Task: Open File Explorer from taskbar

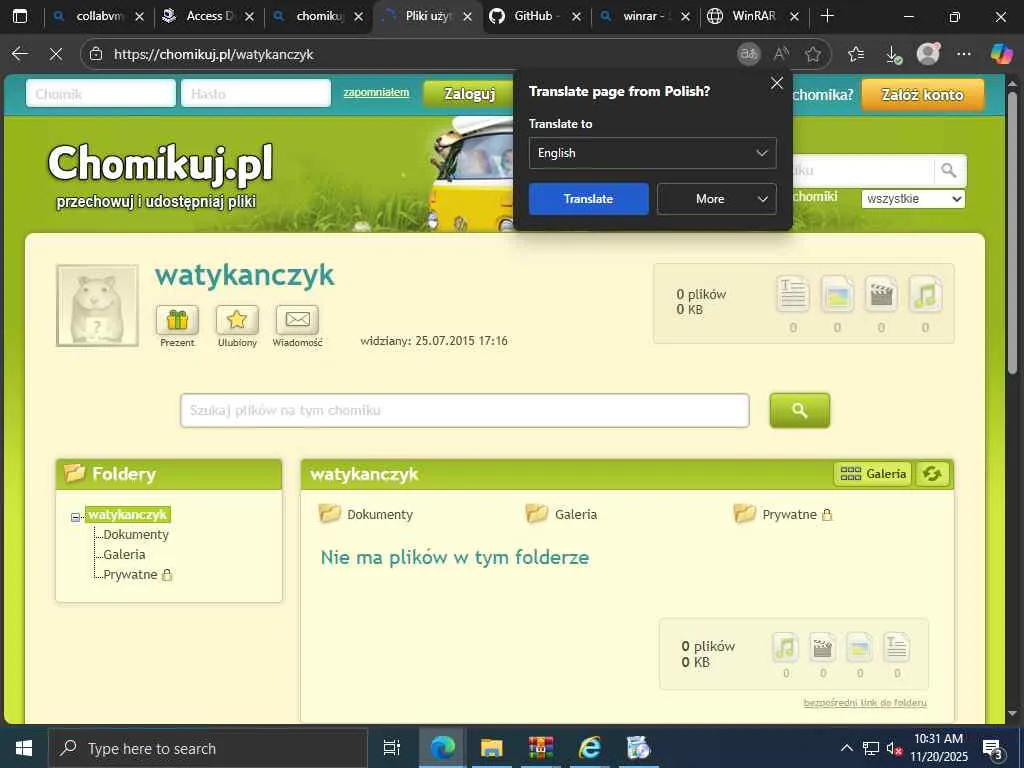Action: pos(491,748)
